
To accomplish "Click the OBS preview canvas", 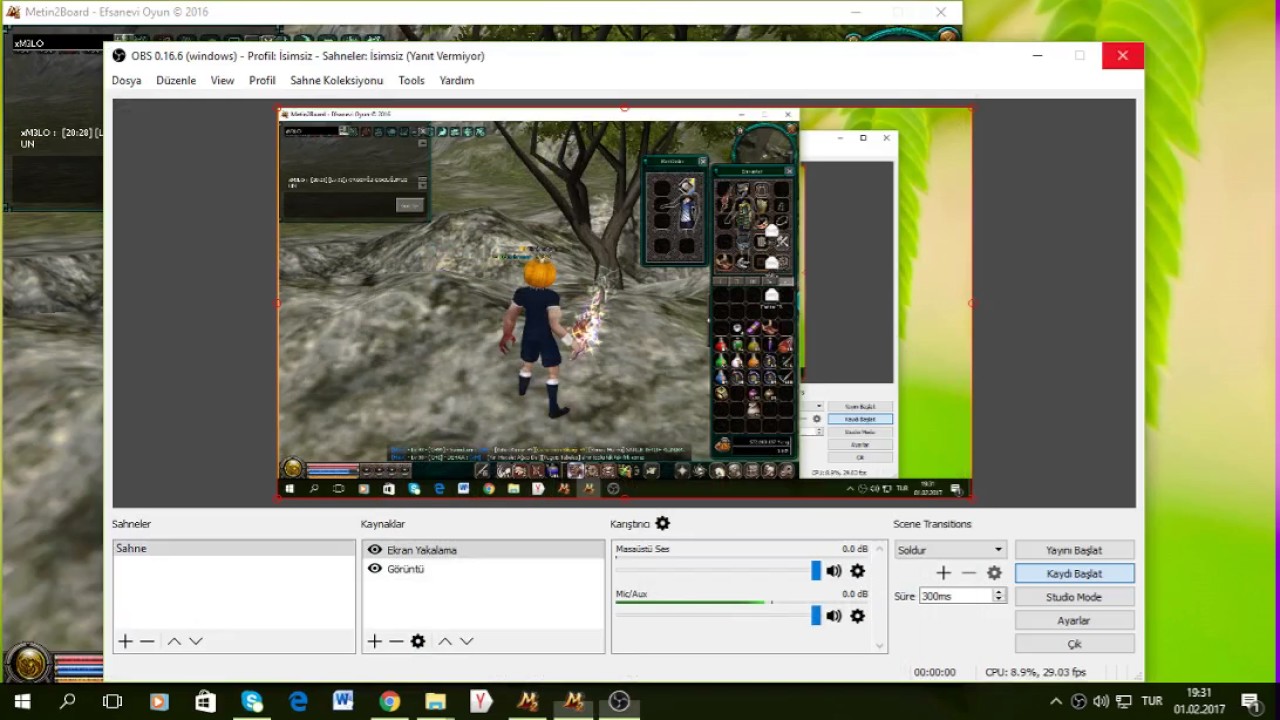I will (624, 303).
